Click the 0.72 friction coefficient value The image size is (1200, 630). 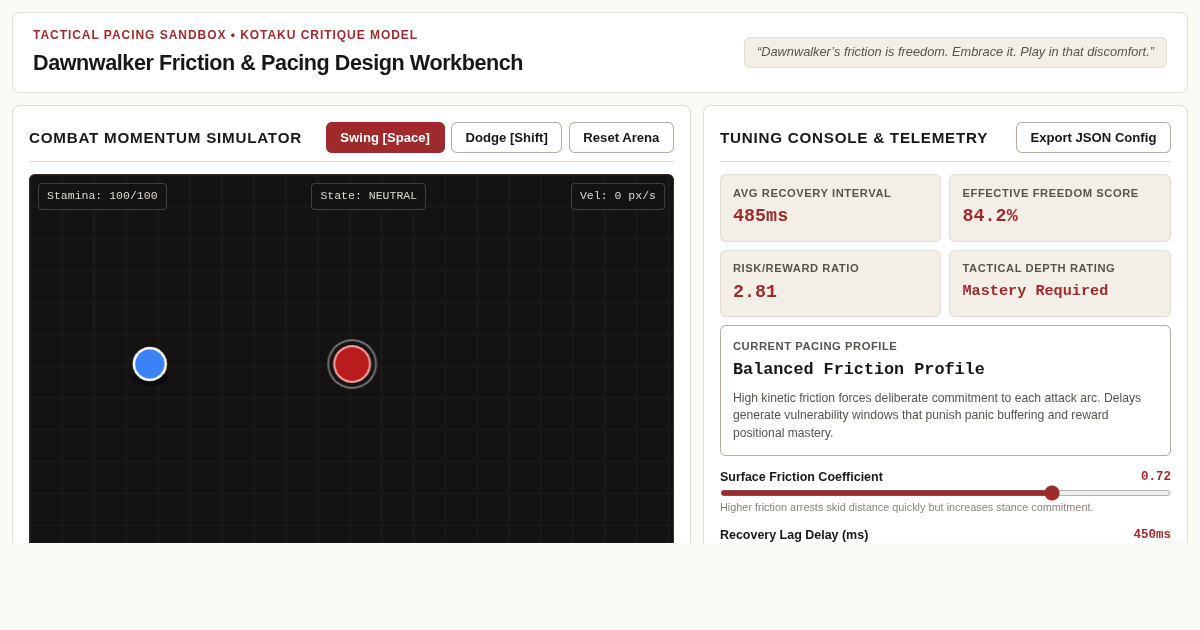tap(1156, 477)
